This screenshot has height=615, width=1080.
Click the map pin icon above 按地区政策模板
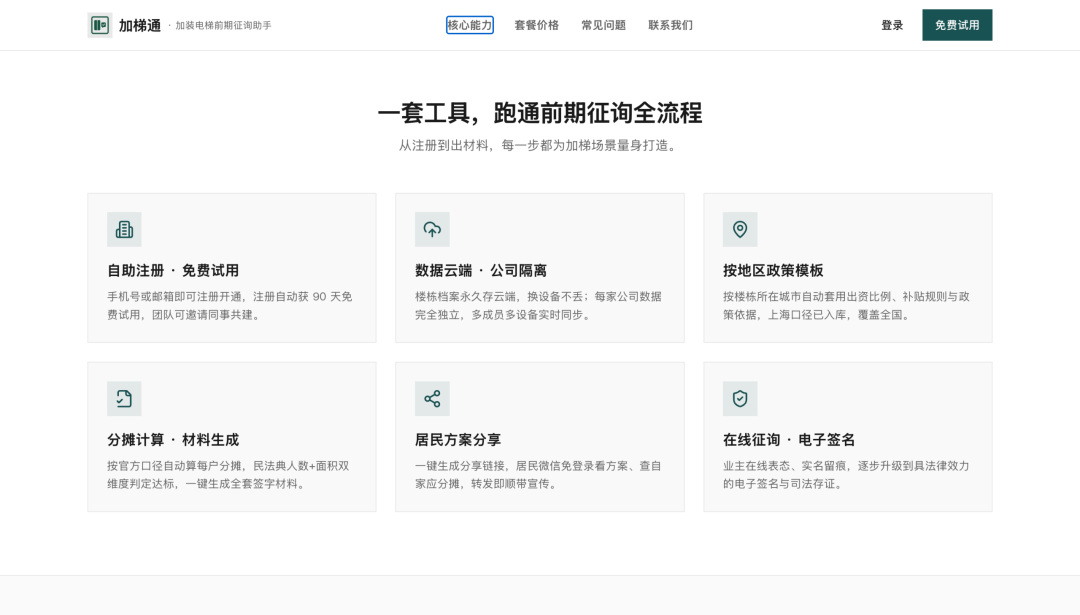pyautogui.click(x=740, y=229)
